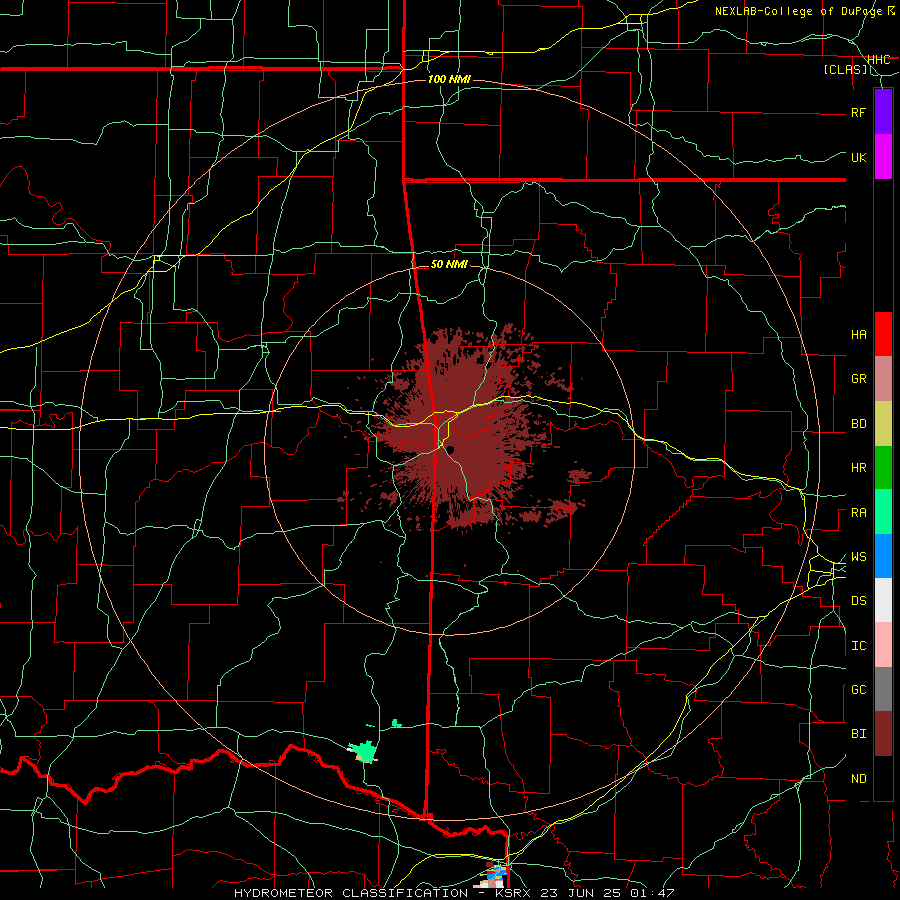This screenshot has width=900, height=900.
Task: Click the GR legend label
Action: coord(858,379)
